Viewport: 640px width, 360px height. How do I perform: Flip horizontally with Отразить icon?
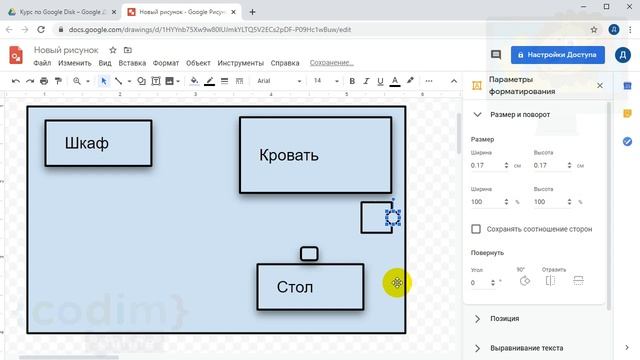550,281
